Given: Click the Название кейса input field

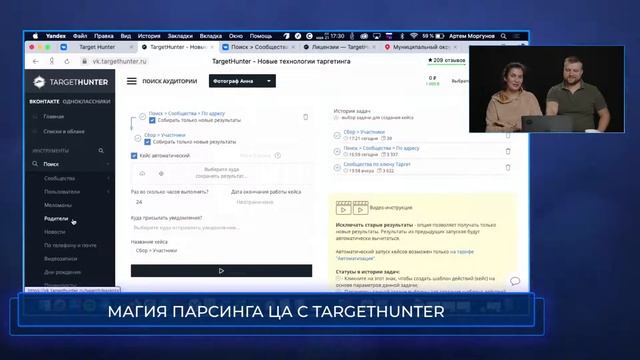Looking at the screenshot, I should click(x=221, y=251).
